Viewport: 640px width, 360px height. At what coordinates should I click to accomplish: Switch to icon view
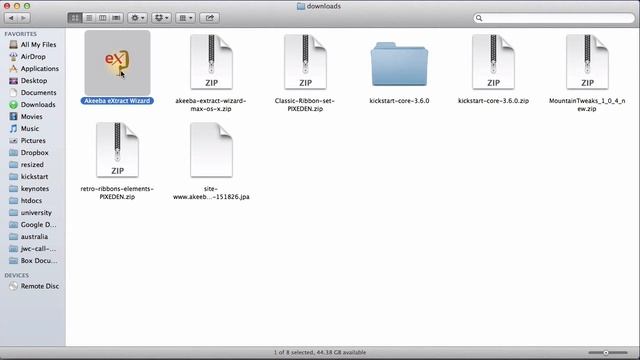pyautogui.click(x=75, y=18)
